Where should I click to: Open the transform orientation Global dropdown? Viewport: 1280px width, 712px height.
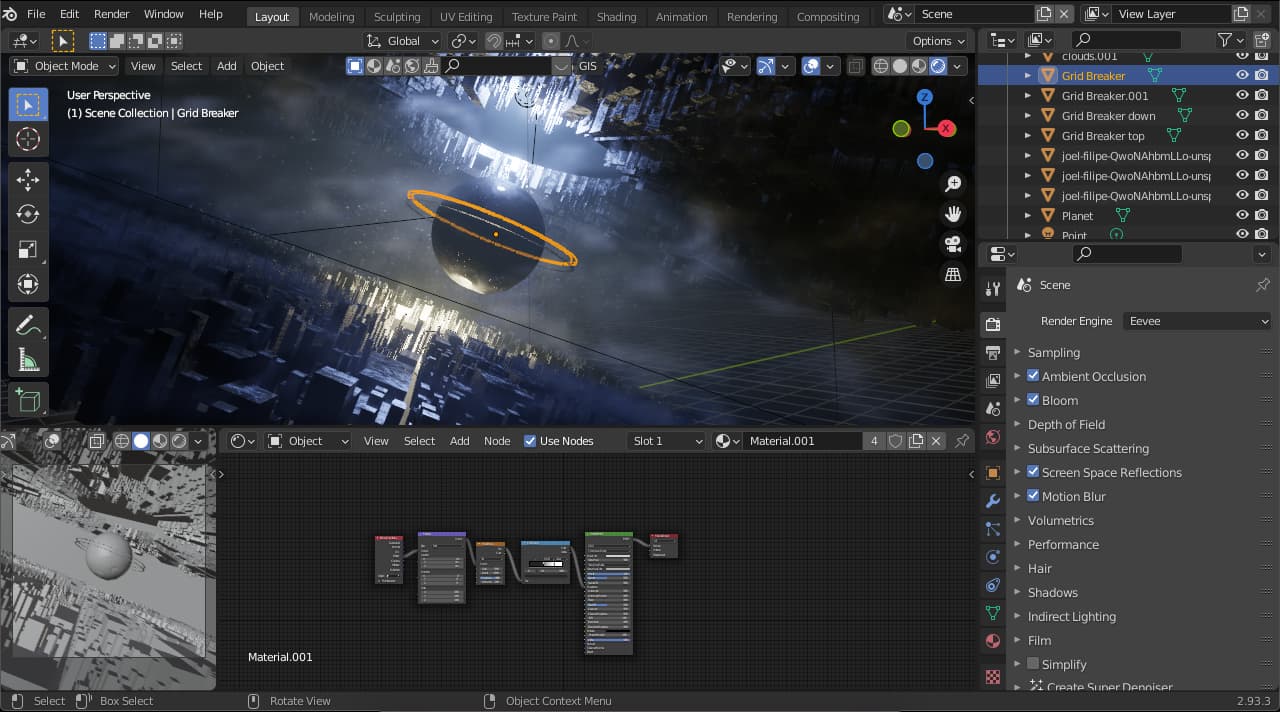click(x=401, y=41)
